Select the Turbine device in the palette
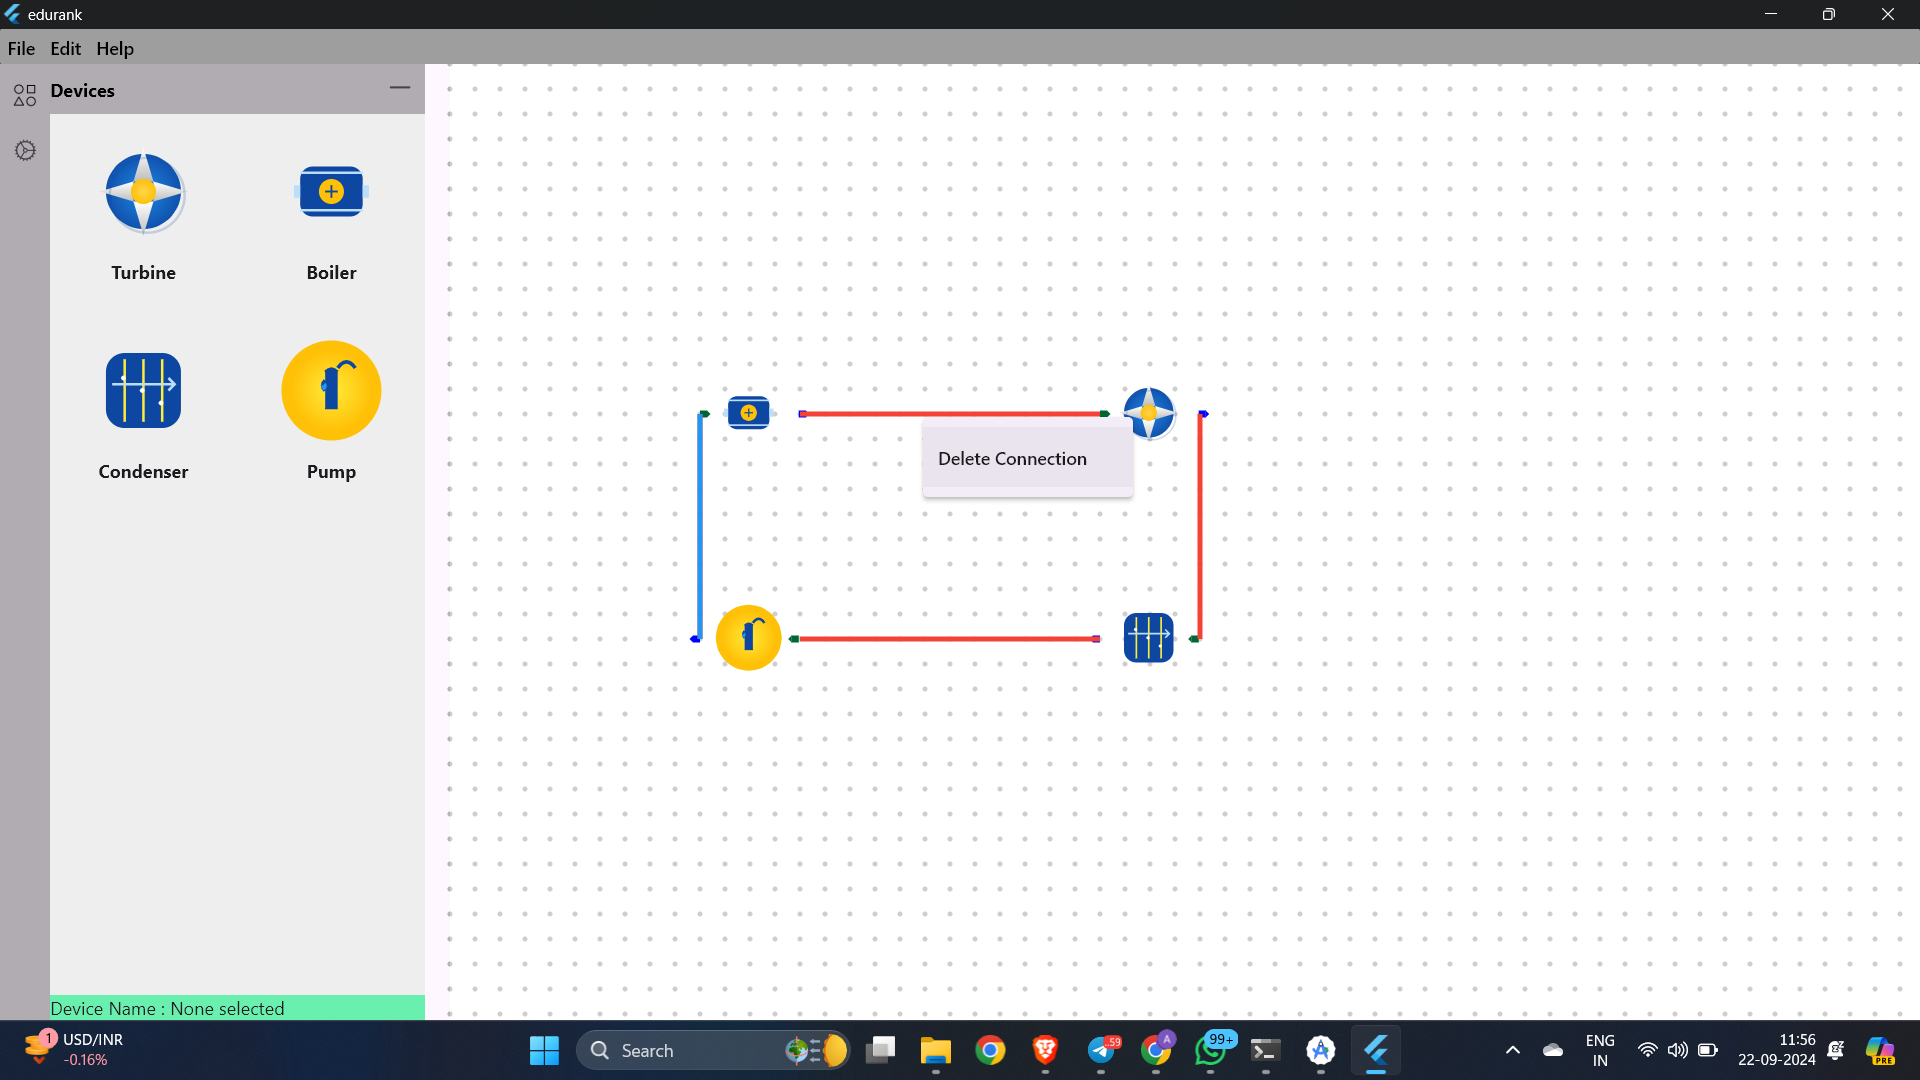 (x=143, y=193)
